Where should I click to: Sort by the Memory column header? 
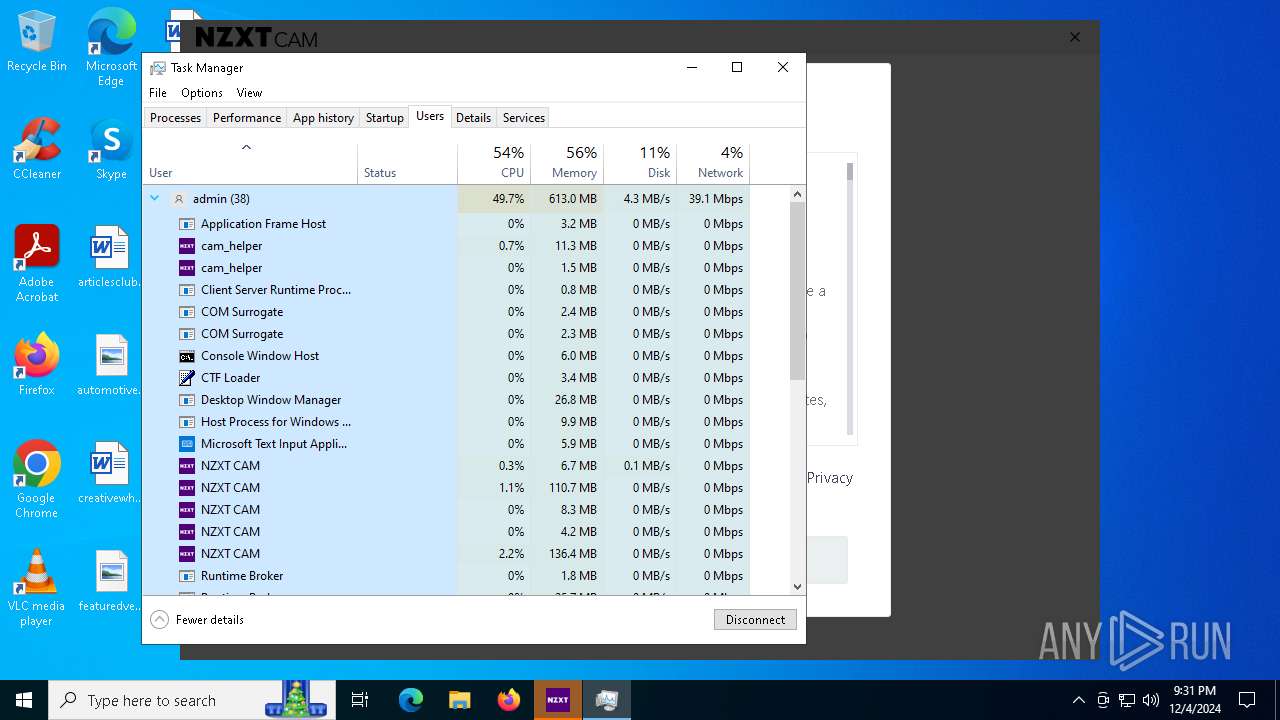coord(567,163)
